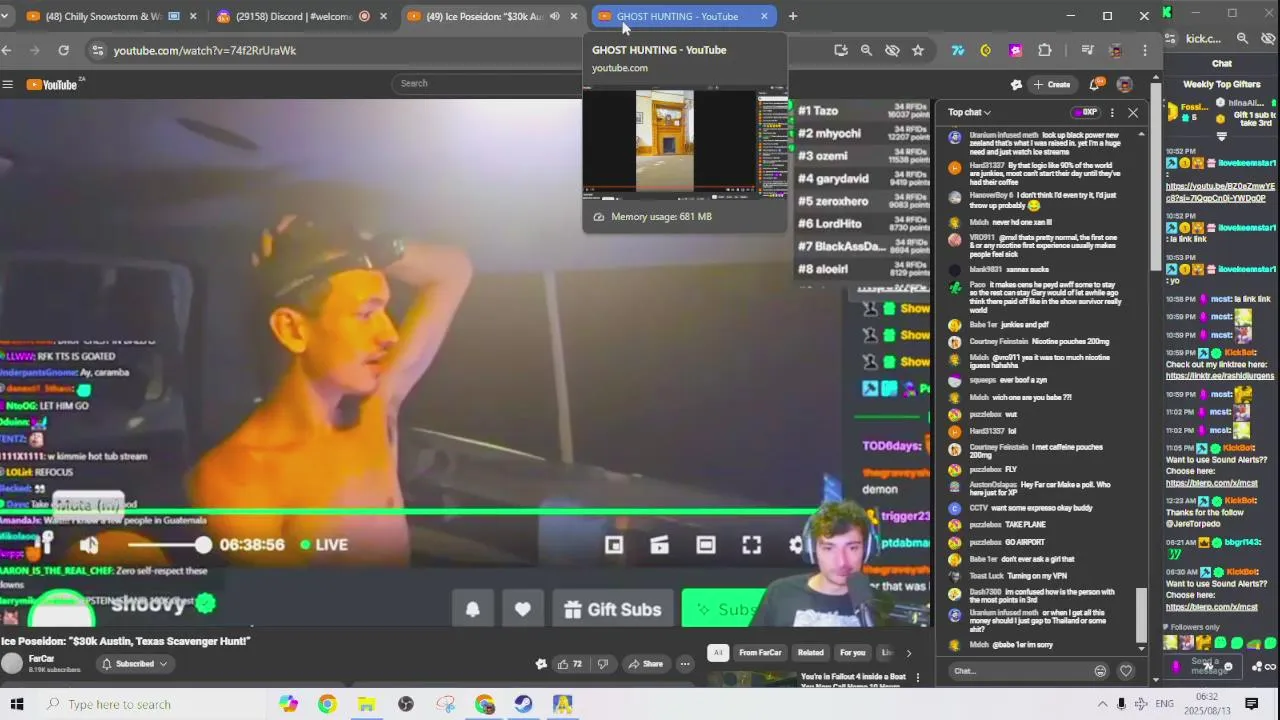This screenshot has height=720, width=1280.
Task: Click the YouTube chat message input
Action: click(x=1018, y=671)
